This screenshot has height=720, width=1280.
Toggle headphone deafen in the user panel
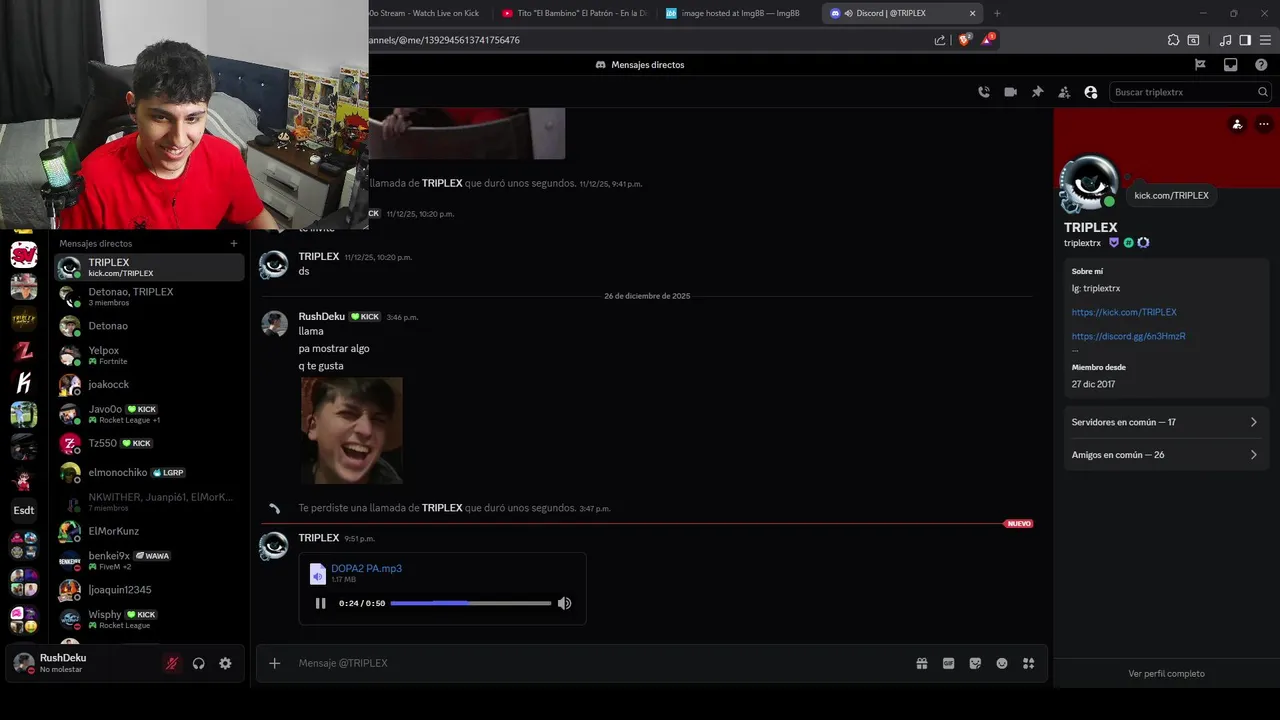coord(199,663)
